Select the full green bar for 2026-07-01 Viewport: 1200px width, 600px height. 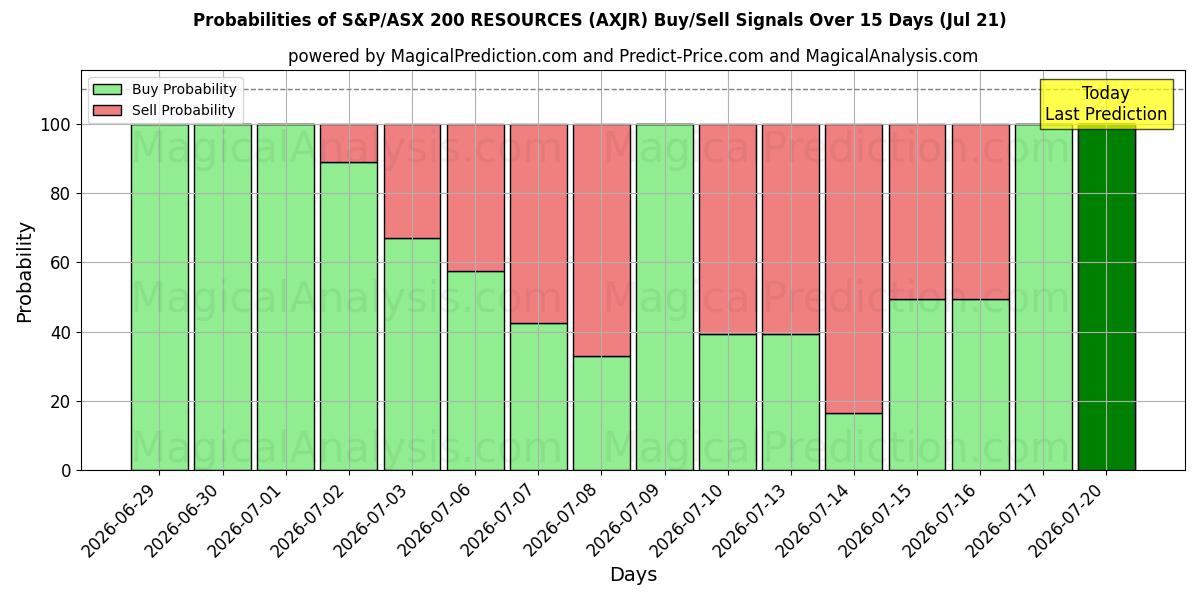285,297
